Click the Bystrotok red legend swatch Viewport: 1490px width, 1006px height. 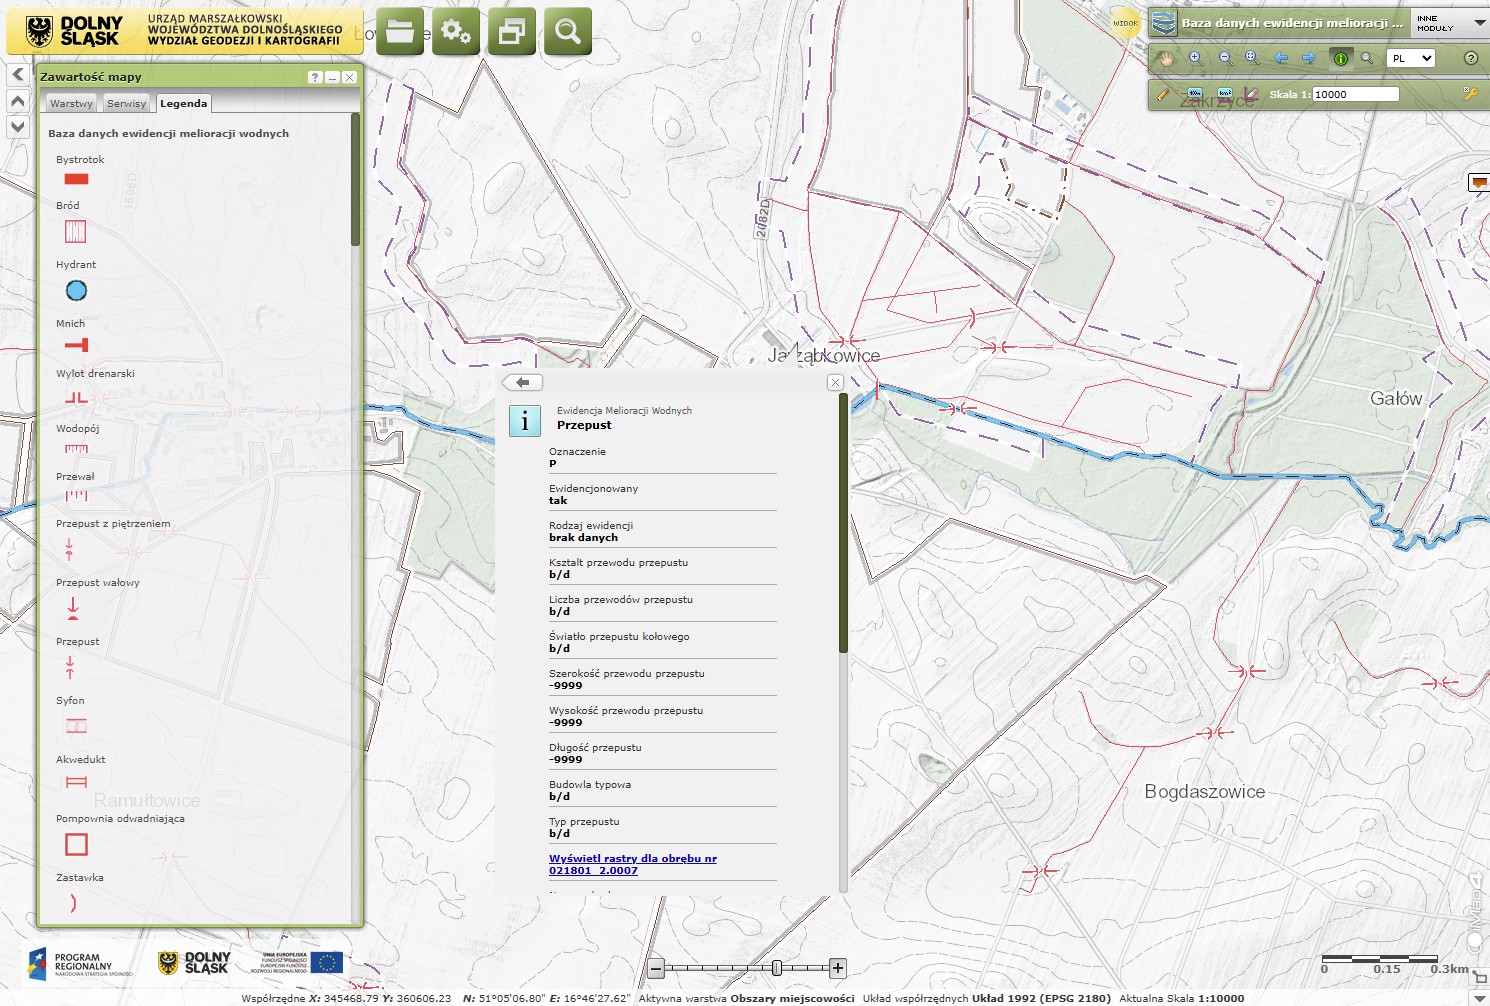76,179
